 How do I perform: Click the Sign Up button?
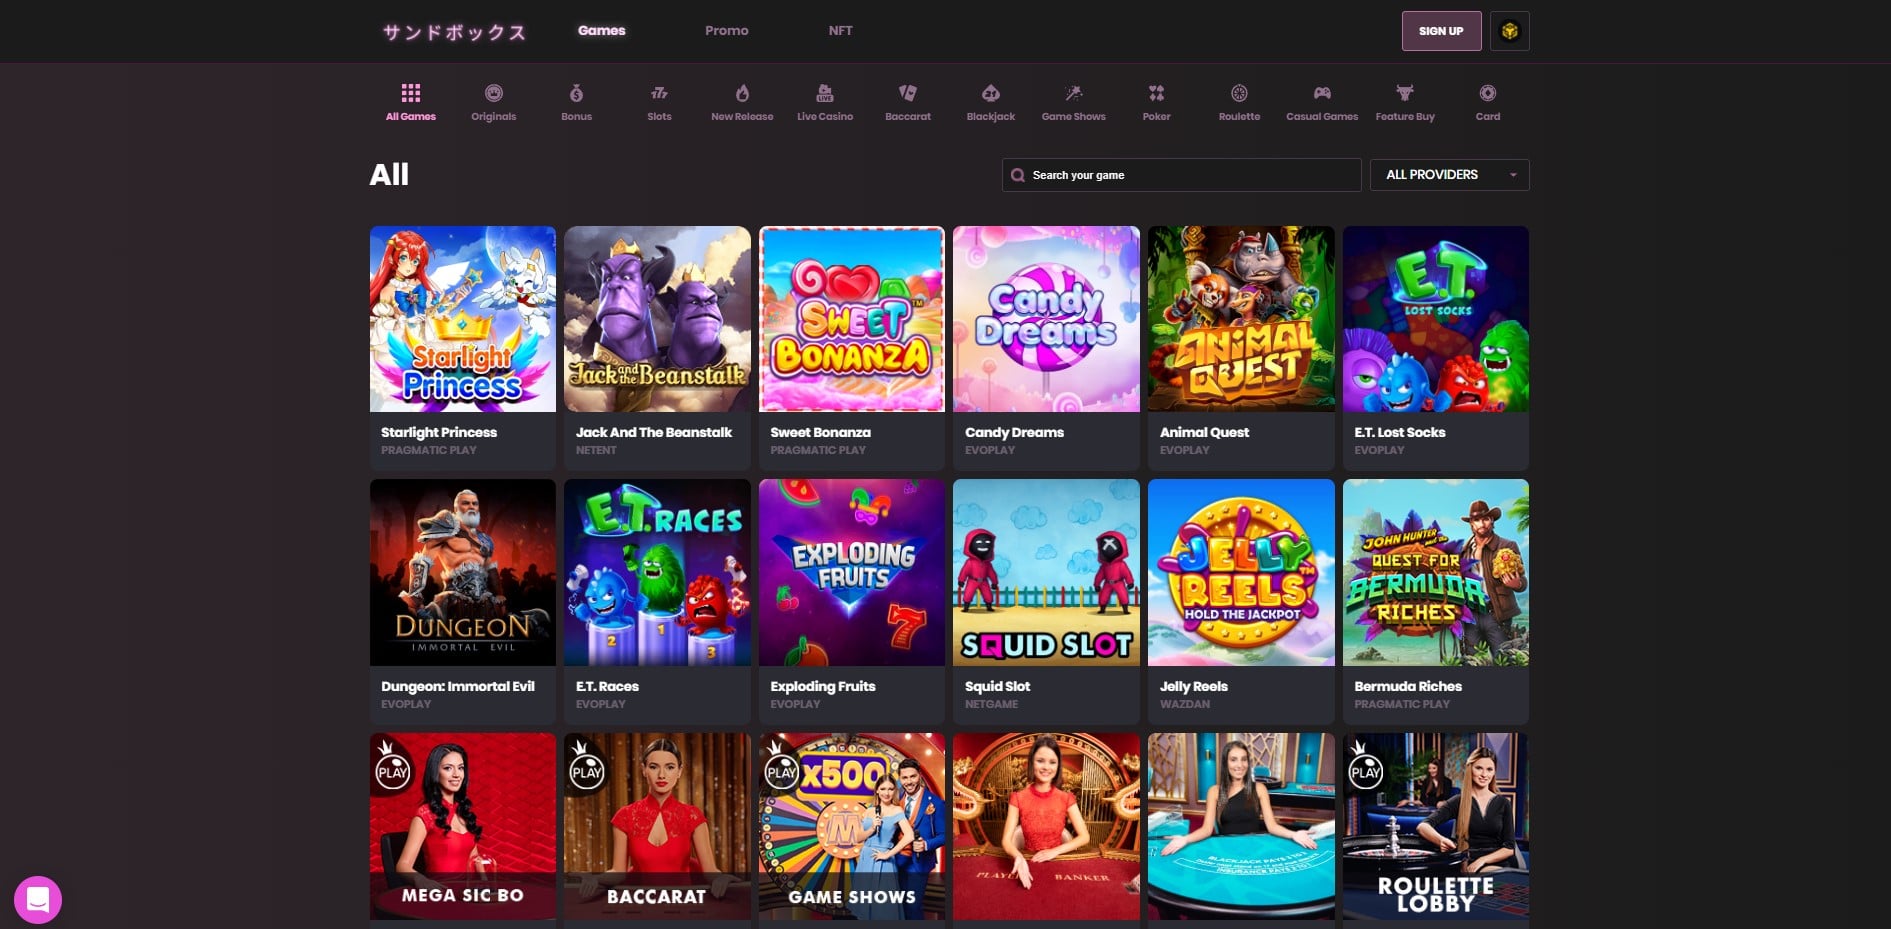tap(1441, 31)
